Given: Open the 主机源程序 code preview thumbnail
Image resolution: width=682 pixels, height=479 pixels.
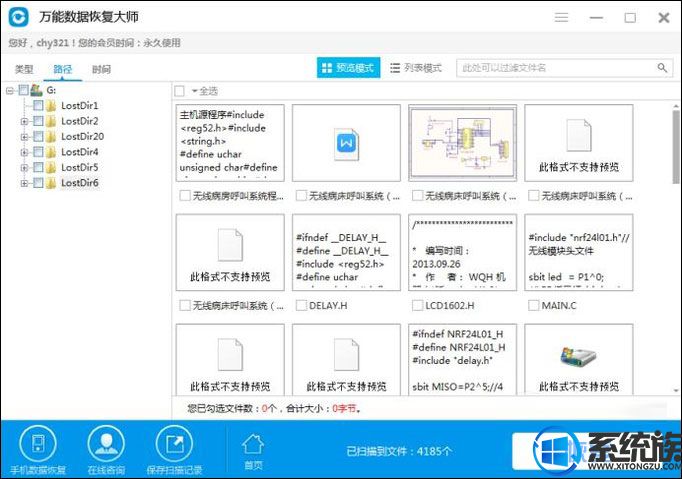Looking at the screenshot, I should [230, 143].
